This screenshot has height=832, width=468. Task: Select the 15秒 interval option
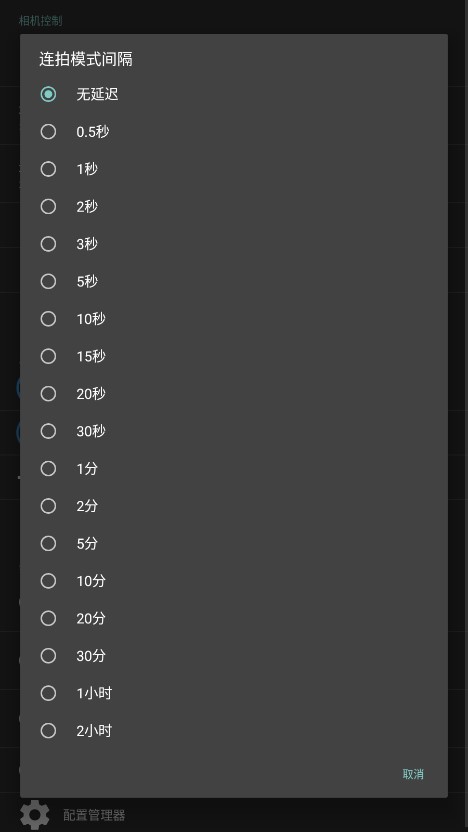tap(233, 356)
